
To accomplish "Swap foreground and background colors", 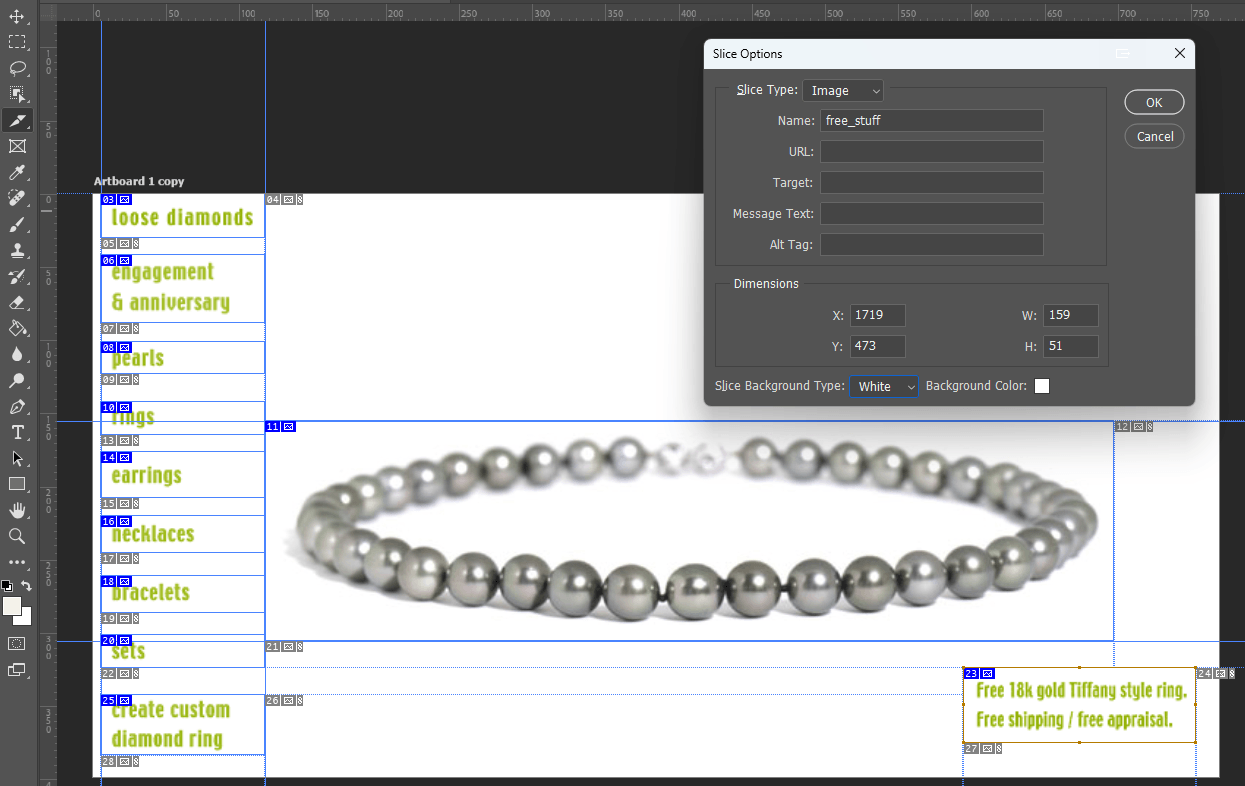I will click(x=27, y=586).
